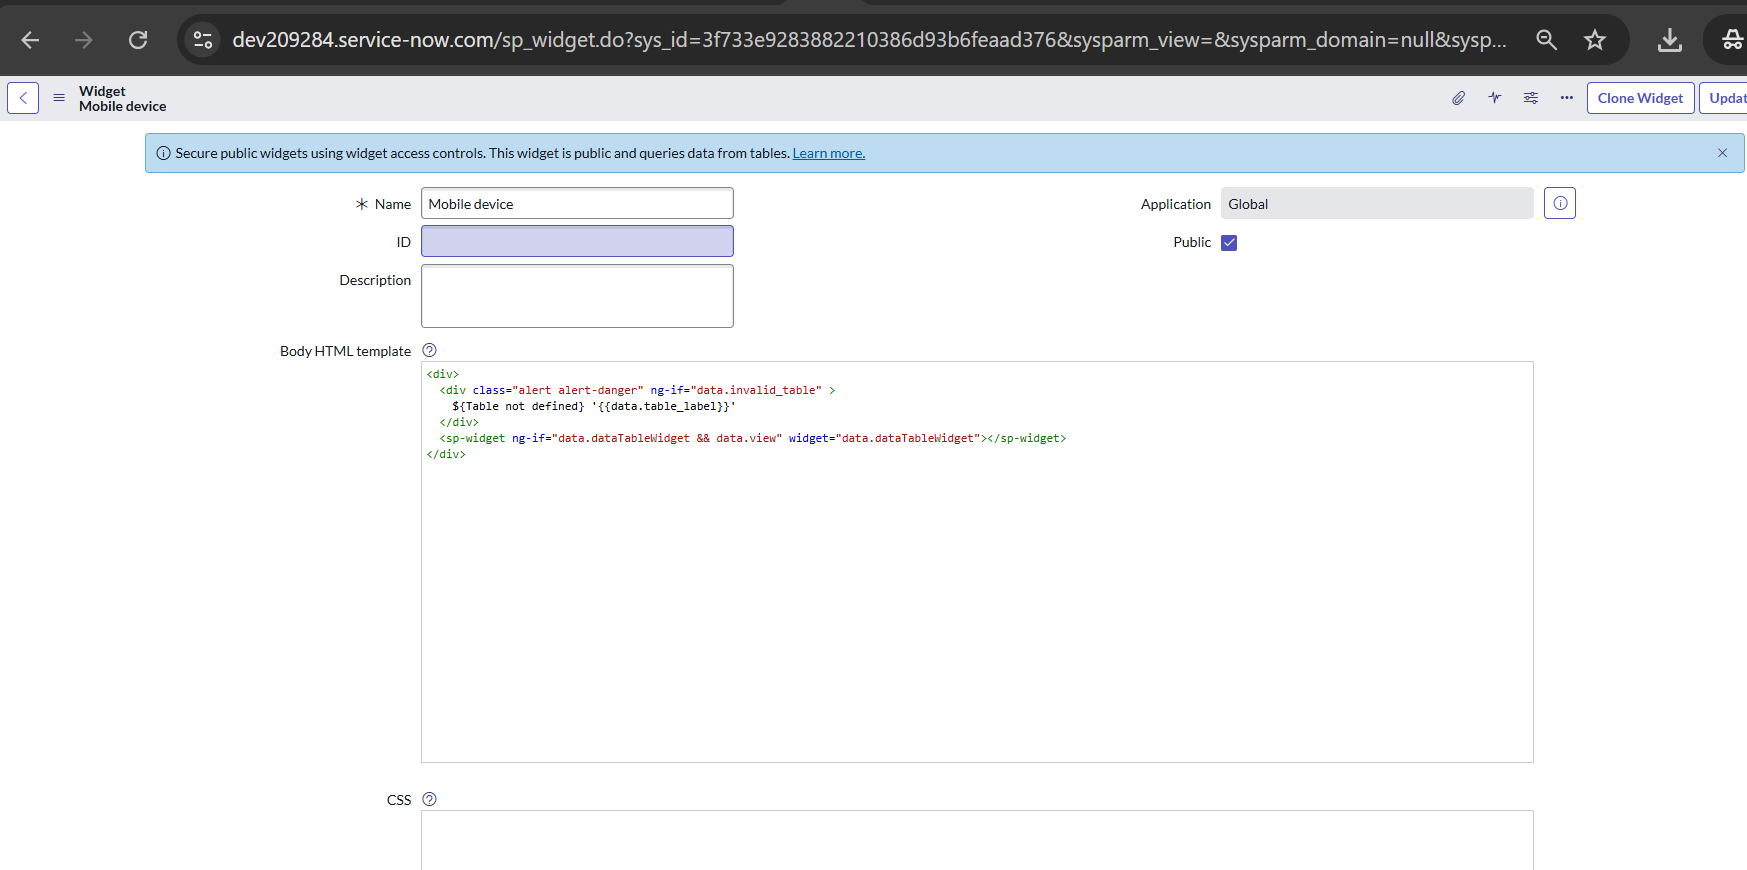Manage attachments with the paperclip icon
The height and width of the screenshot is (870, 1747).
pyautogui.click(x=1459, y=98)
